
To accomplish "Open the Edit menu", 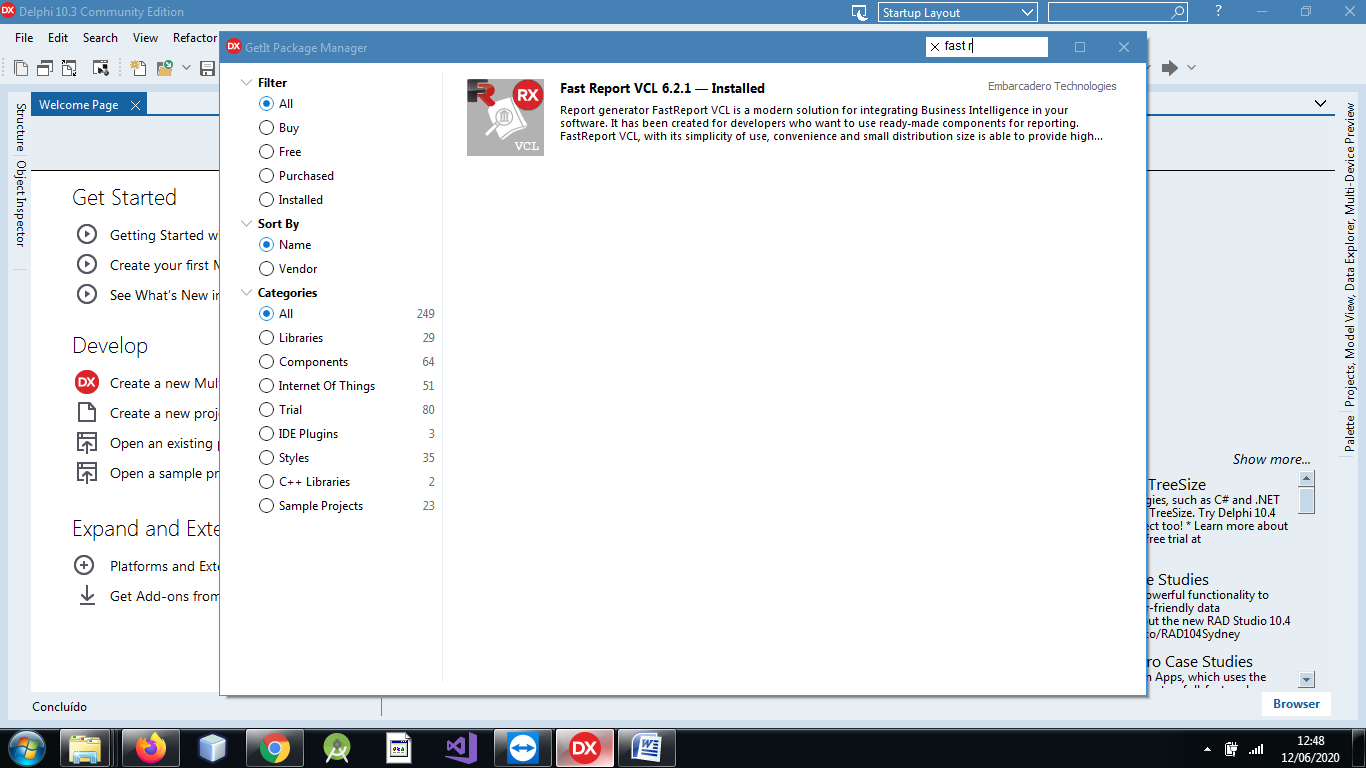I will pos(58,37).
